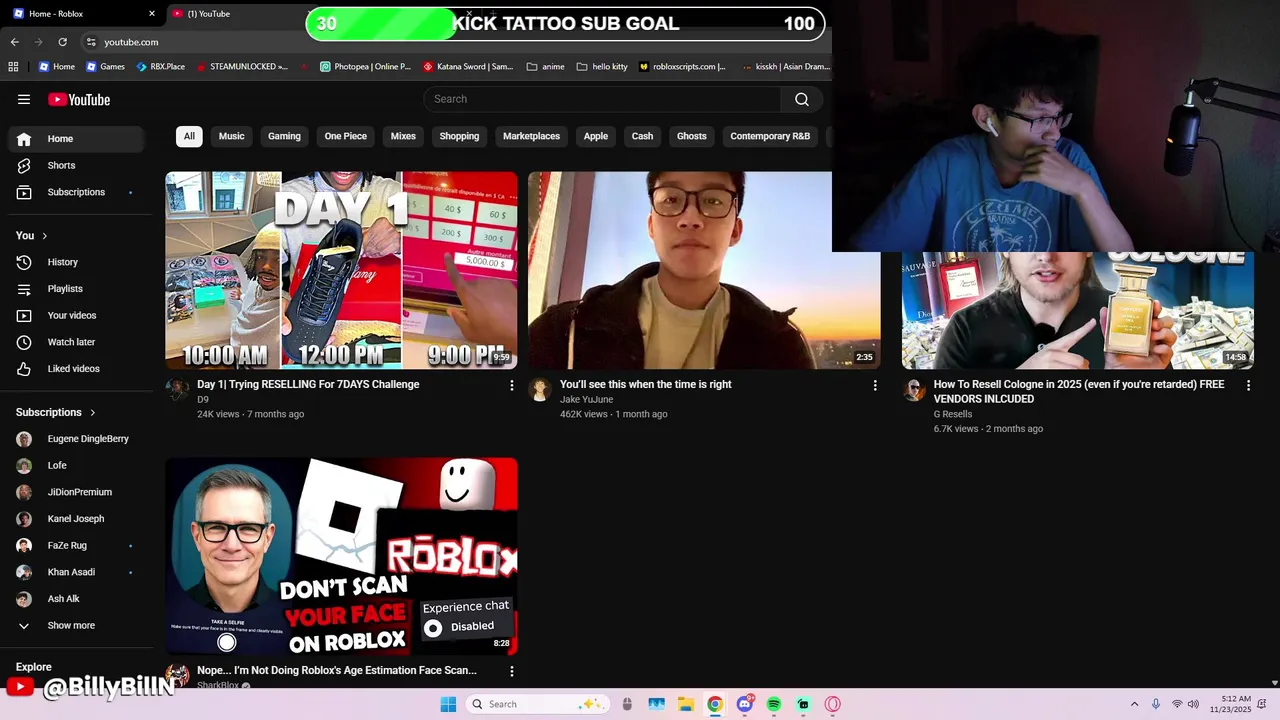
Task: Open Jake YuJune channel avatar
Action: point(540,390)
